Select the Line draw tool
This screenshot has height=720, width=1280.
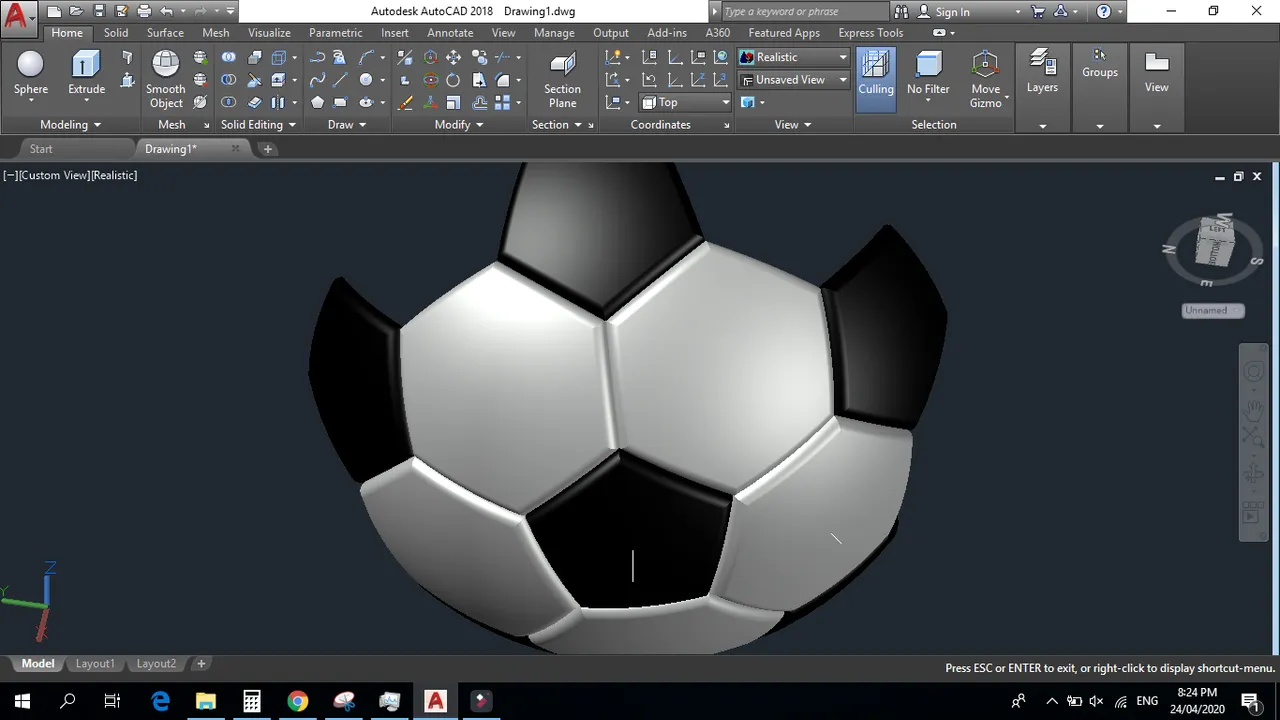point(341,80)
